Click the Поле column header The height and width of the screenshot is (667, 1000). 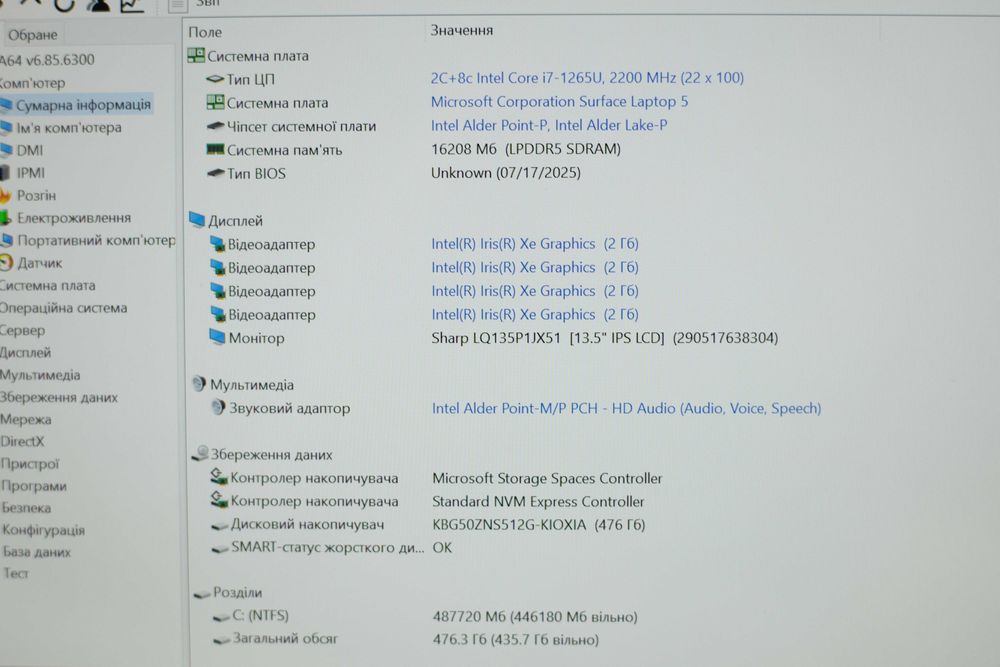[205, 32]
